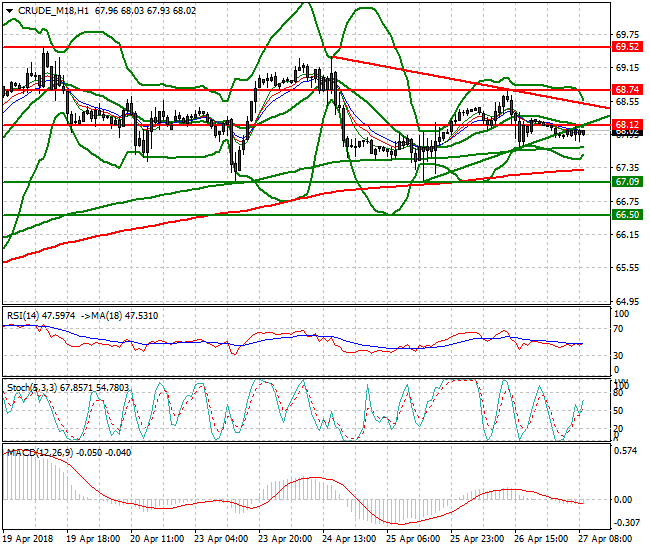Select the MACD scale value 0.00
Image resolution: width=650 pixels, height=550 pixels.
[x=623, y=500]
